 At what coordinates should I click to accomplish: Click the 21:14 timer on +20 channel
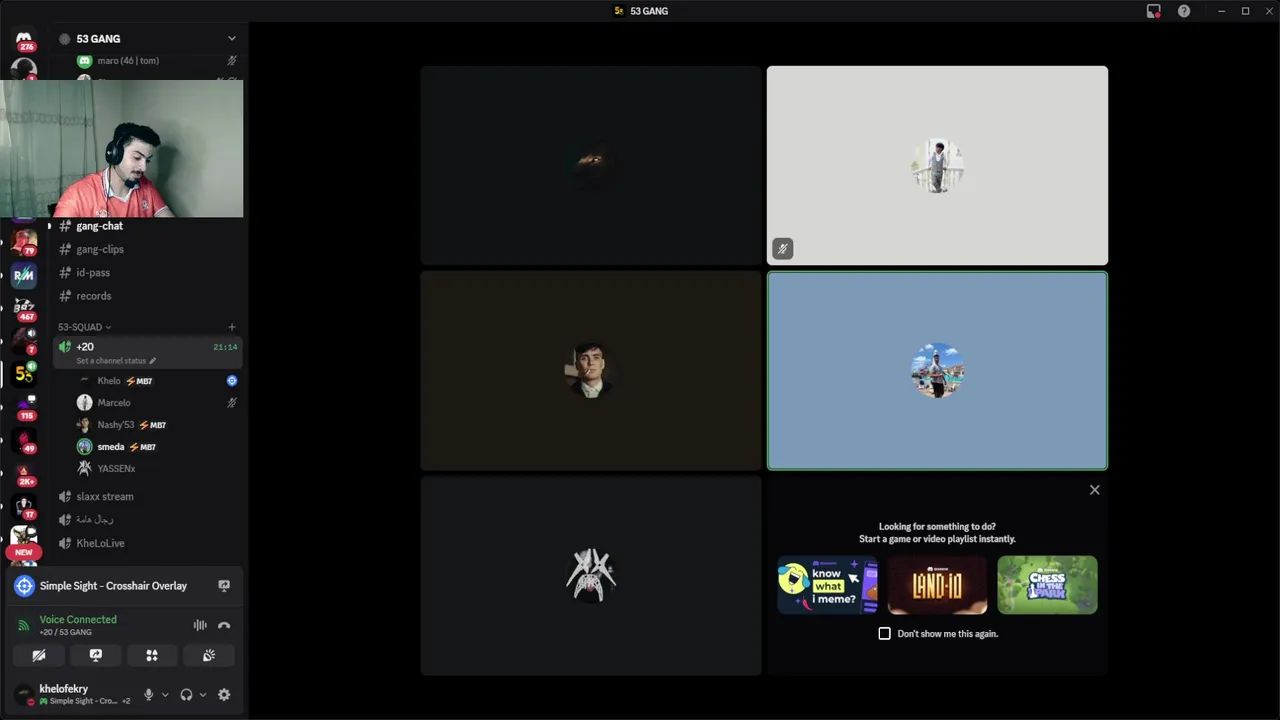(225, 347)
